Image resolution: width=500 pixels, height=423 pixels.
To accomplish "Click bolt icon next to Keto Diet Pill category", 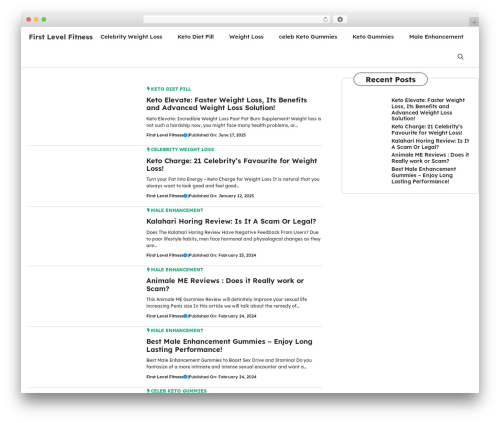I will [x=148, y=89].
